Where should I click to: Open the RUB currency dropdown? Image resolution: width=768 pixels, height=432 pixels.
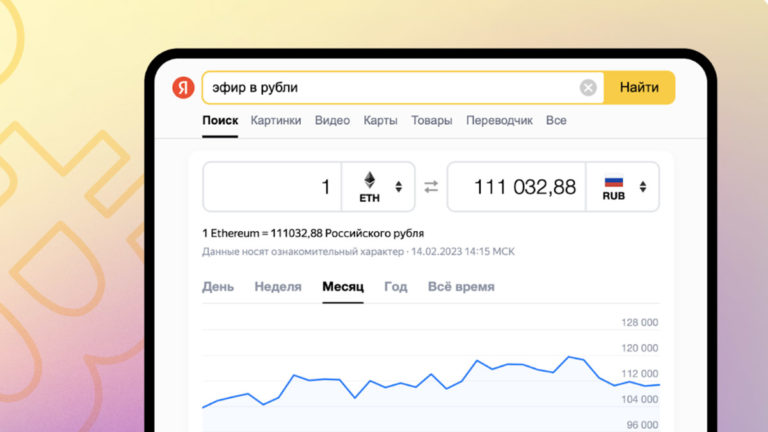coord(643,187)
